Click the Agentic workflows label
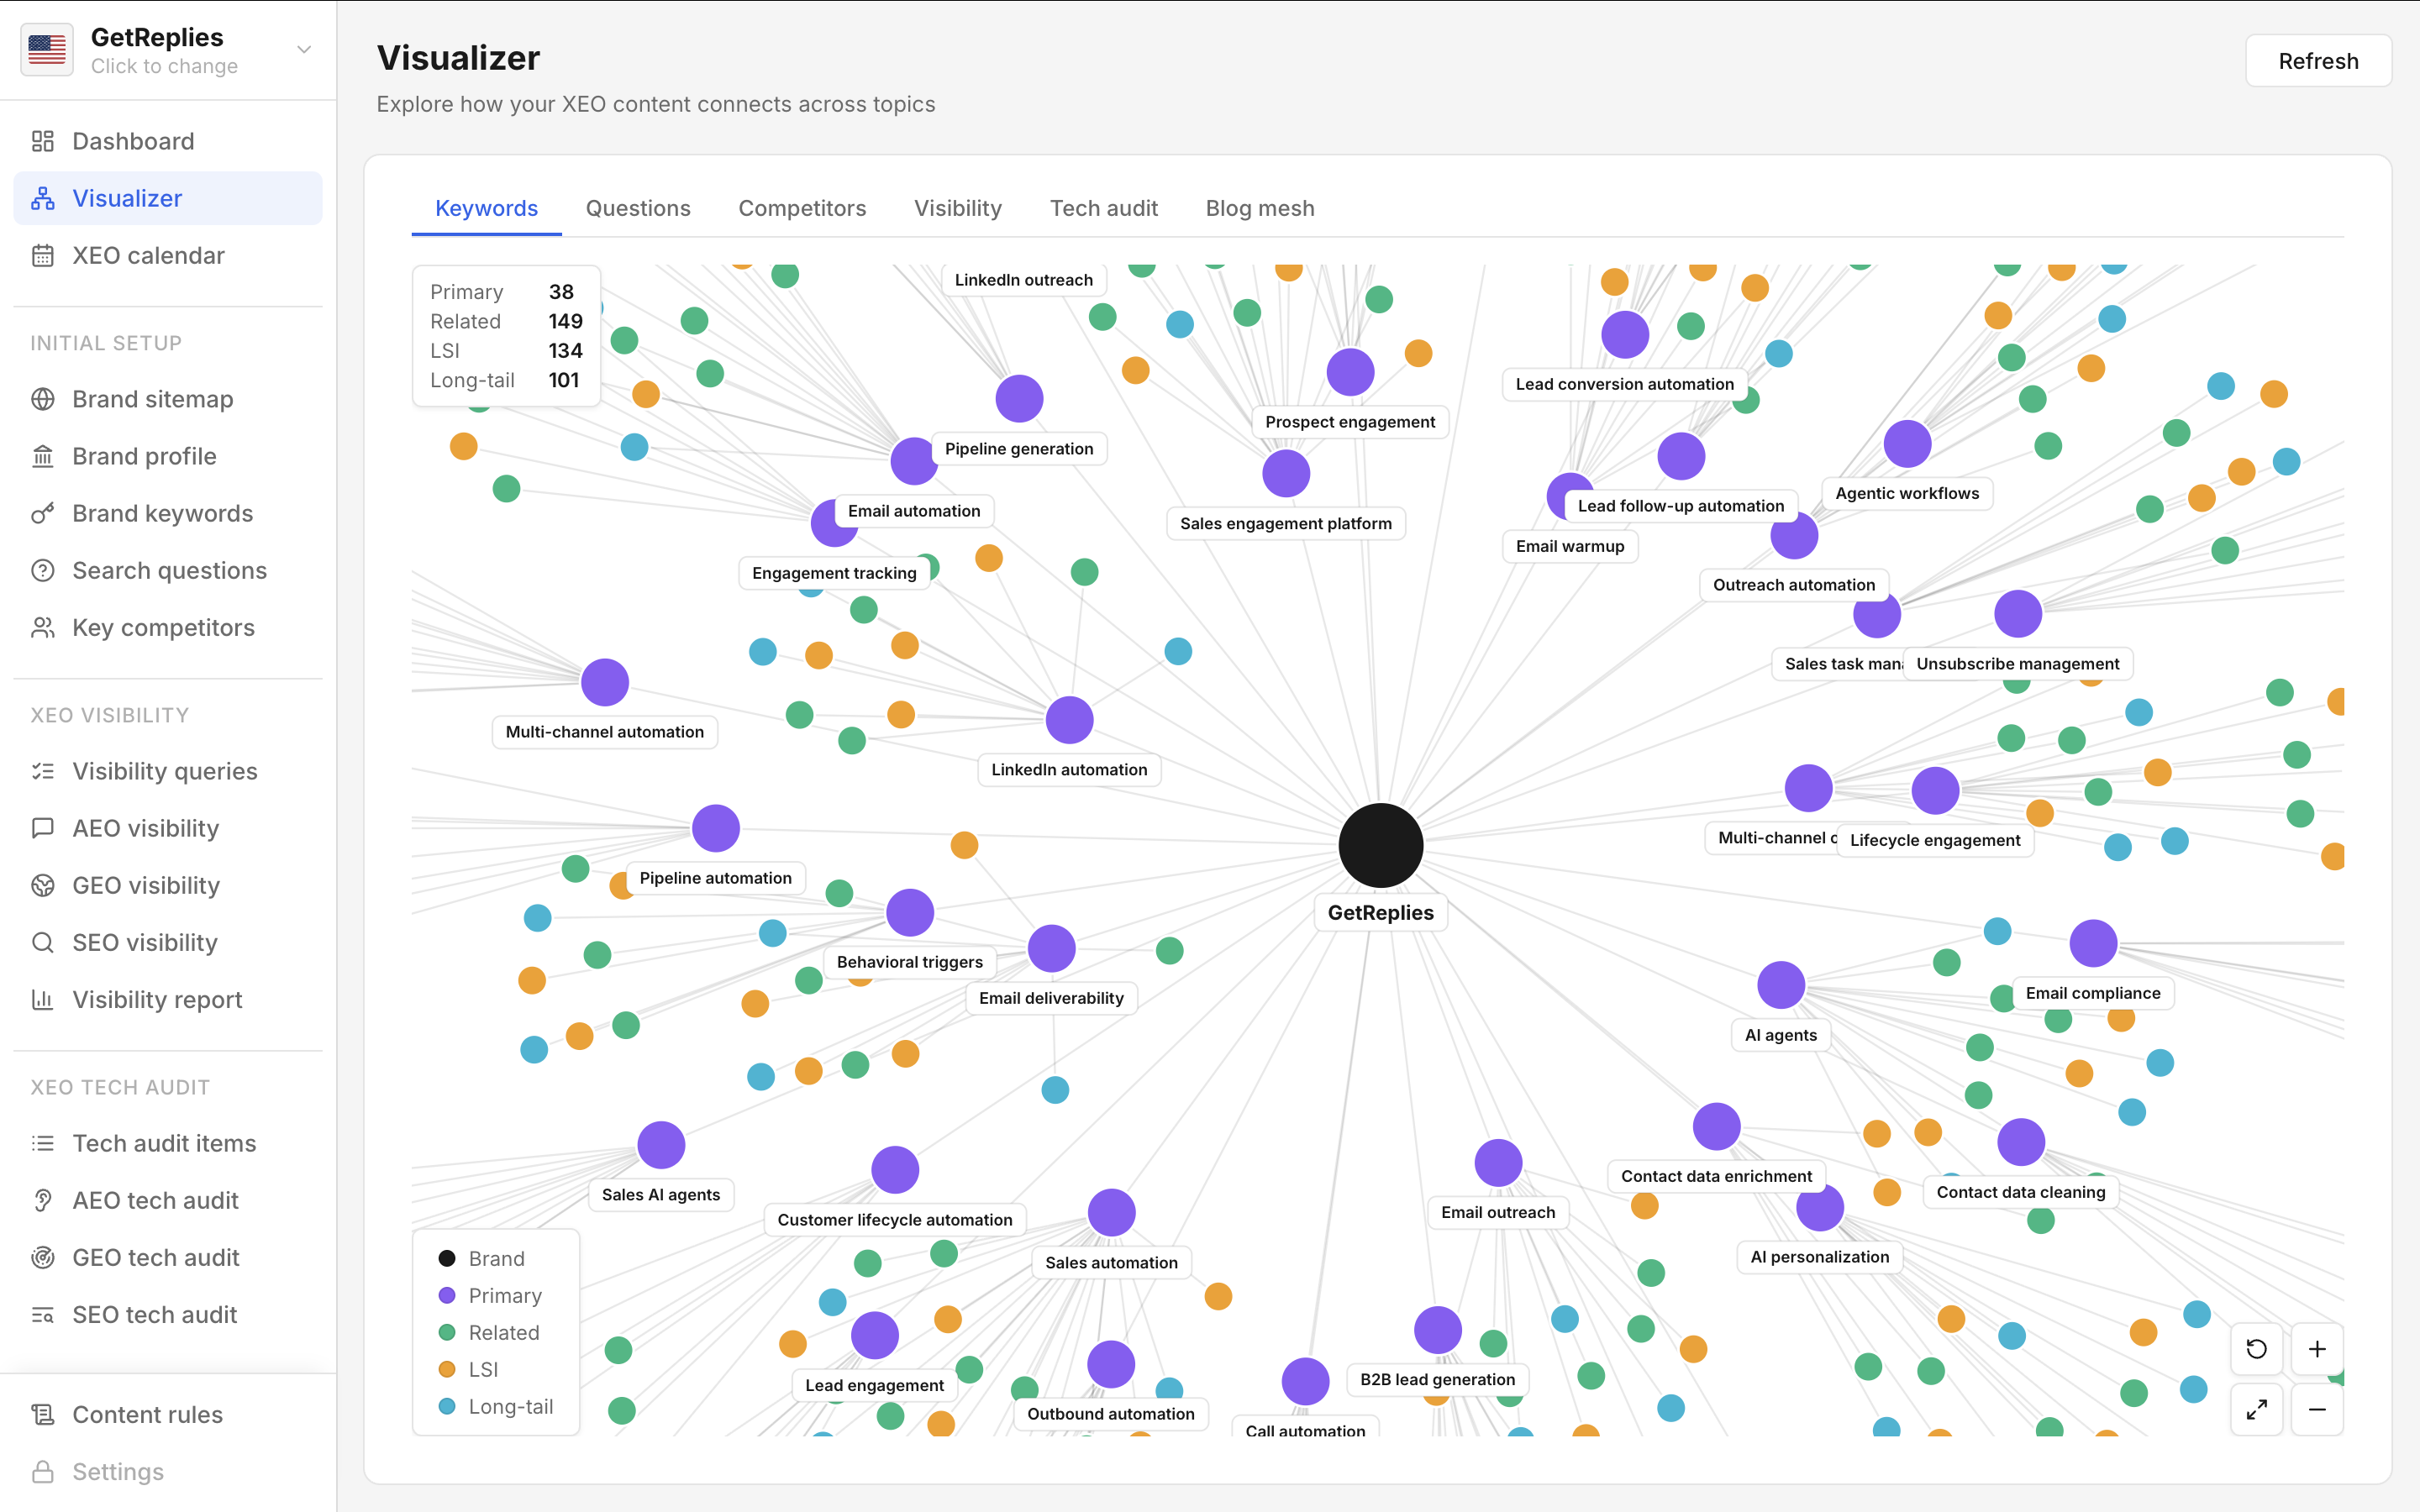Screen dimensions: 2420x1512 click(1906, 493)
